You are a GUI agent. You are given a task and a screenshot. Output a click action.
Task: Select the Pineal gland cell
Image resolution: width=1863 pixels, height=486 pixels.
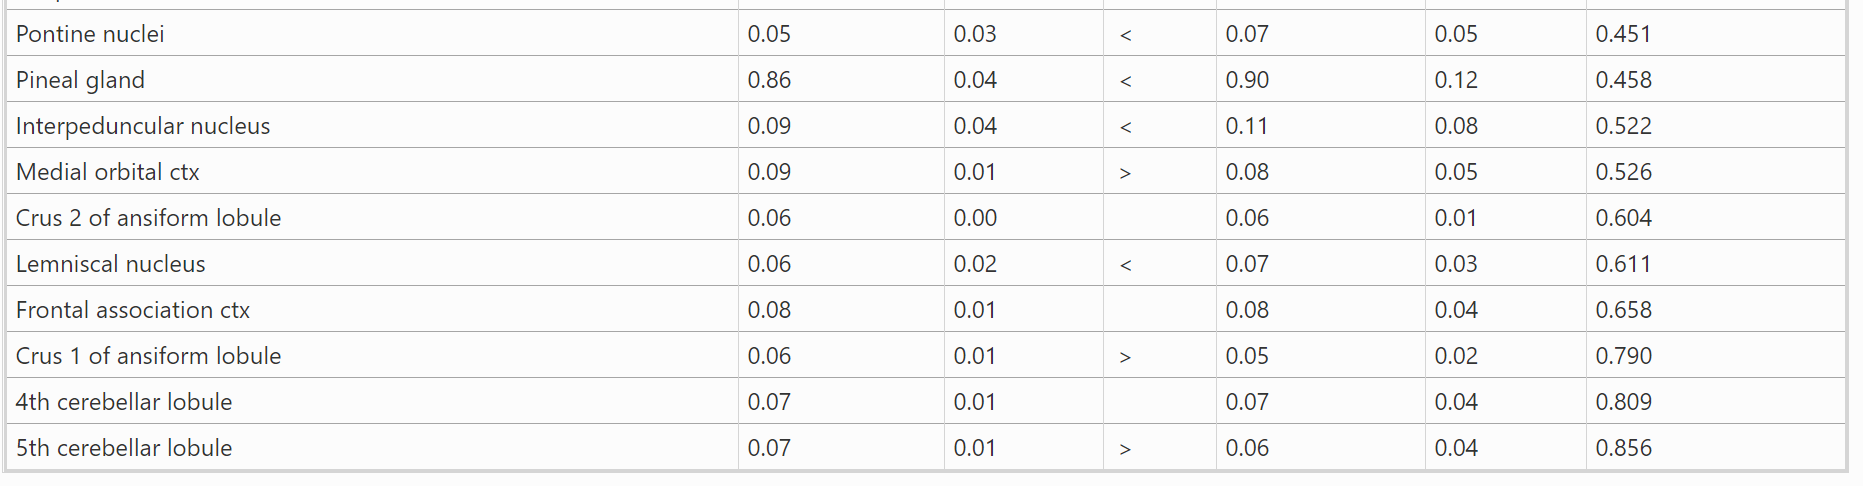click(80, 80)
